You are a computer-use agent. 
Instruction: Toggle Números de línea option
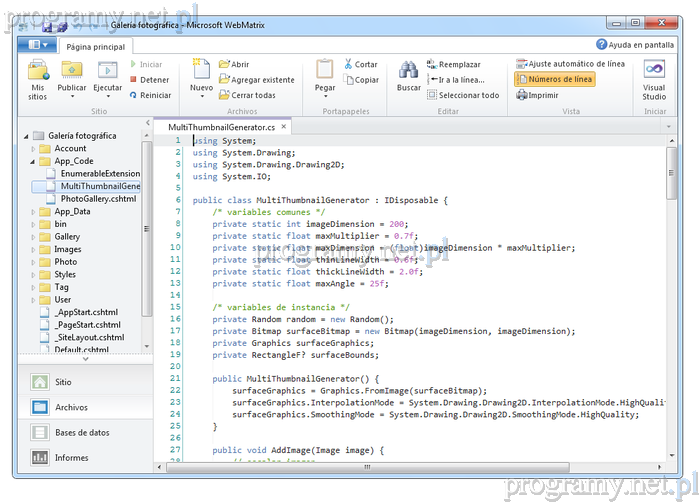pyautogui.click(x=555, y=79)
